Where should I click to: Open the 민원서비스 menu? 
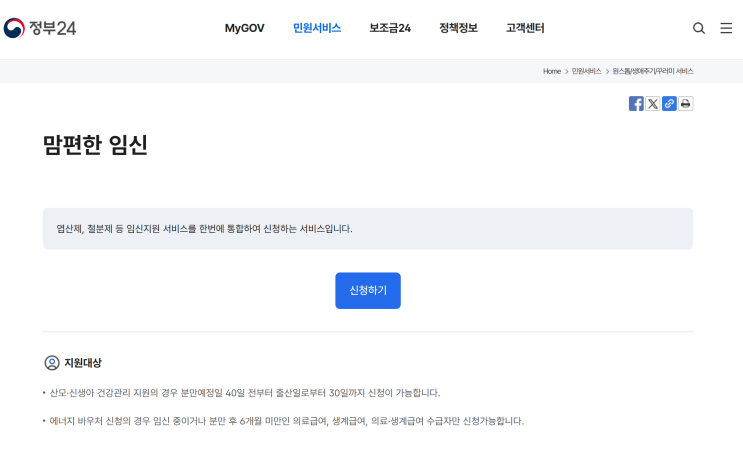click(x=317, y=28)
